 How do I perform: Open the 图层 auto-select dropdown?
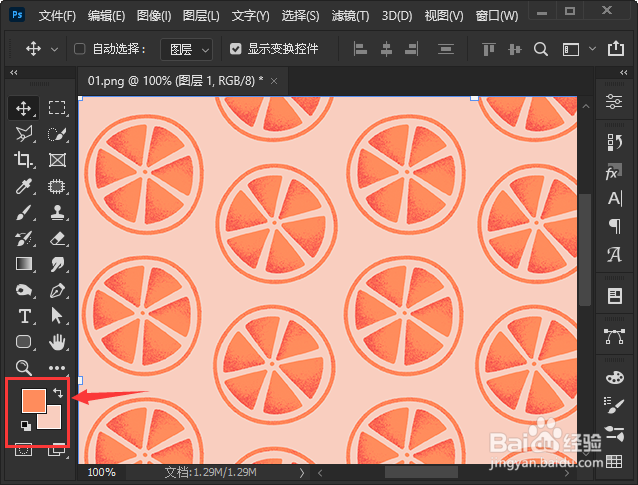(x=187, y=50)
